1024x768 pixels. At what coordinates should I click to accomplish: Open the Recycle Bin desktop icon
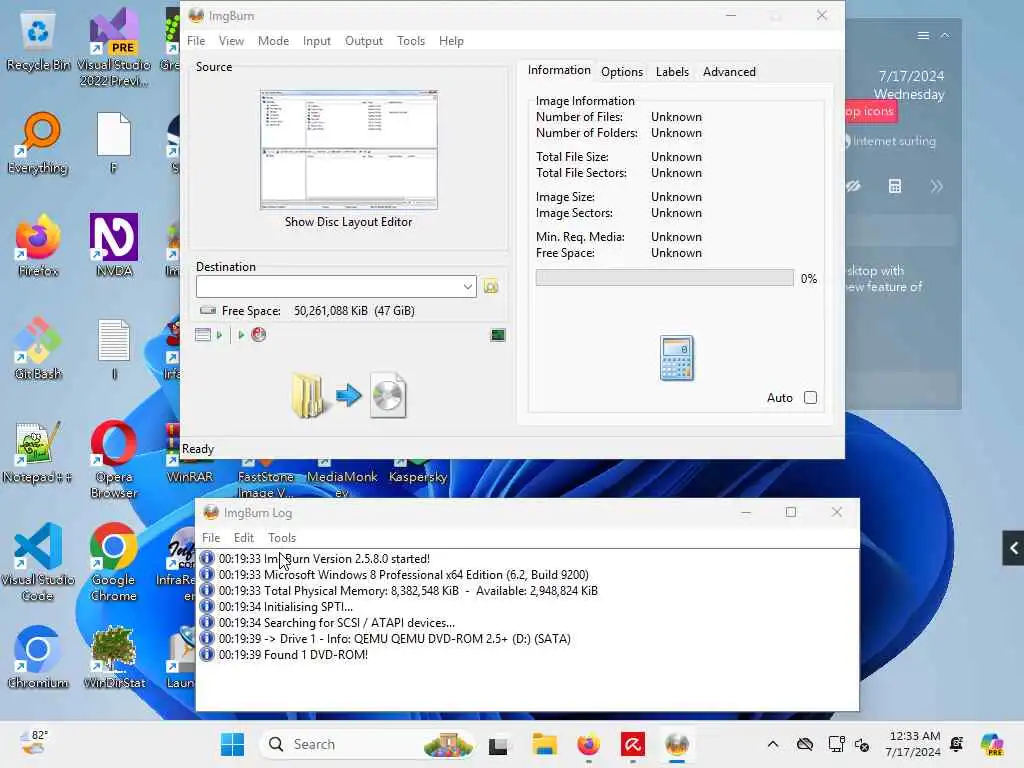[38, 40]
